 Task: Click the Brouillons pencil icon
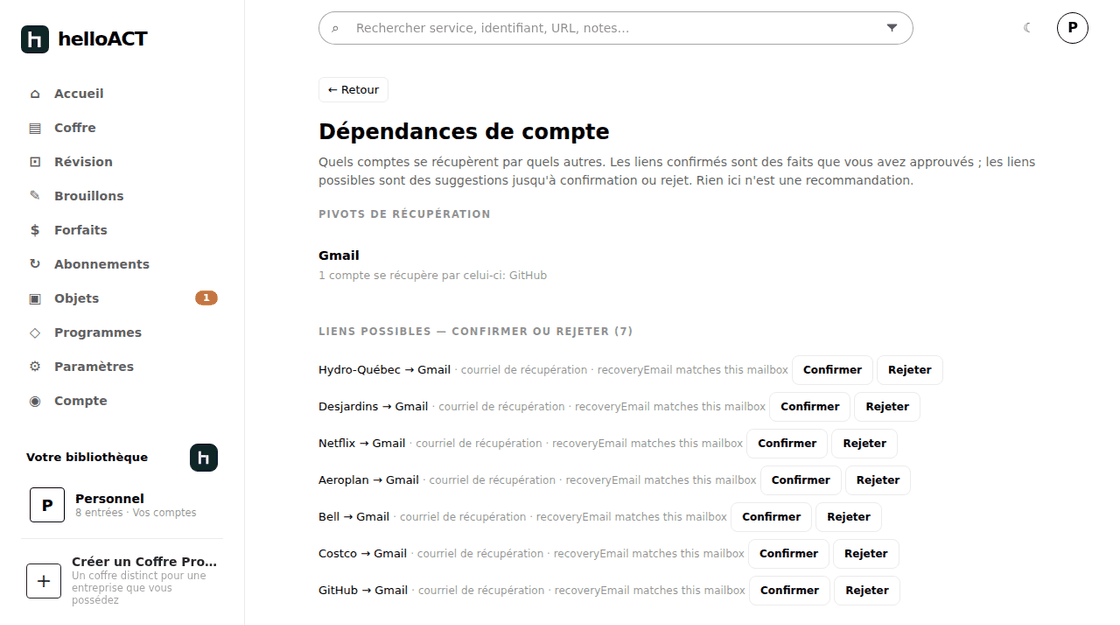[x=35, y=196]
